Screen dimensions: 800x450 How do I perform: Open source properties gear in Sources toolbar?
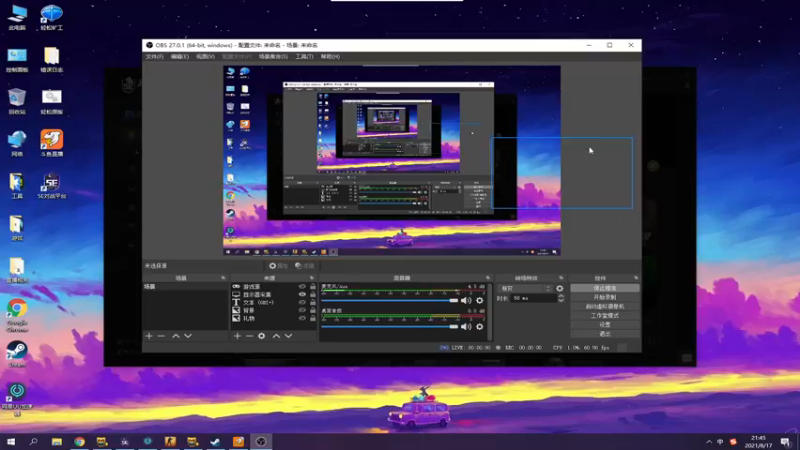pyautogui.click(x=262, y=336)
